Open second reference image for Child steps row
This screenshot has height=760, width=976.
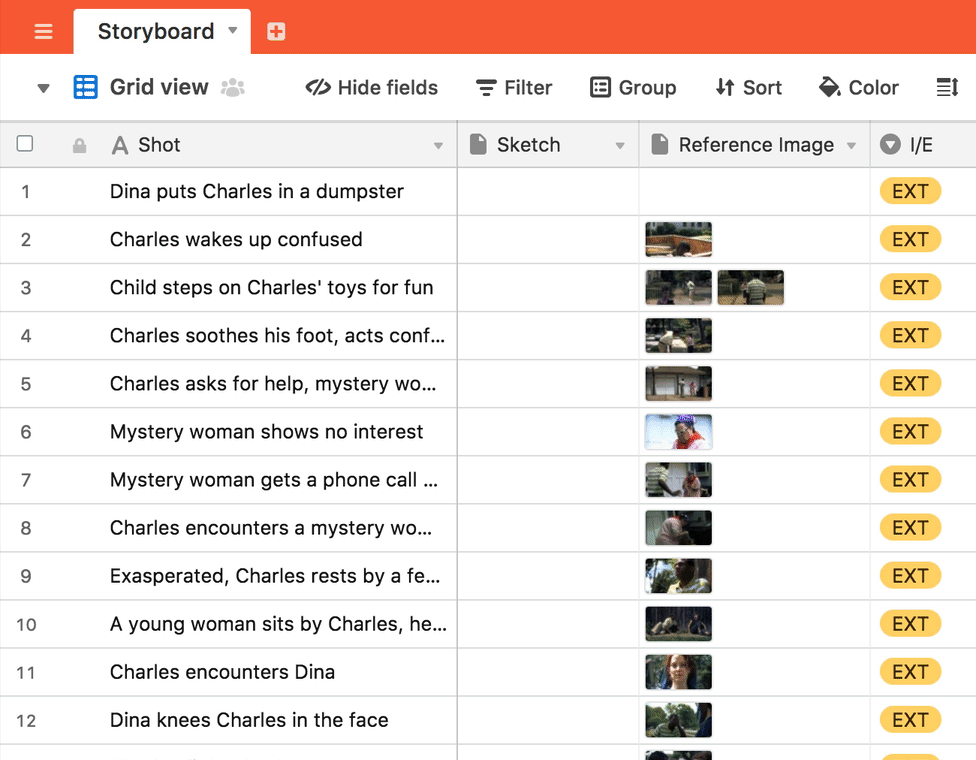(x=751, y=288)
